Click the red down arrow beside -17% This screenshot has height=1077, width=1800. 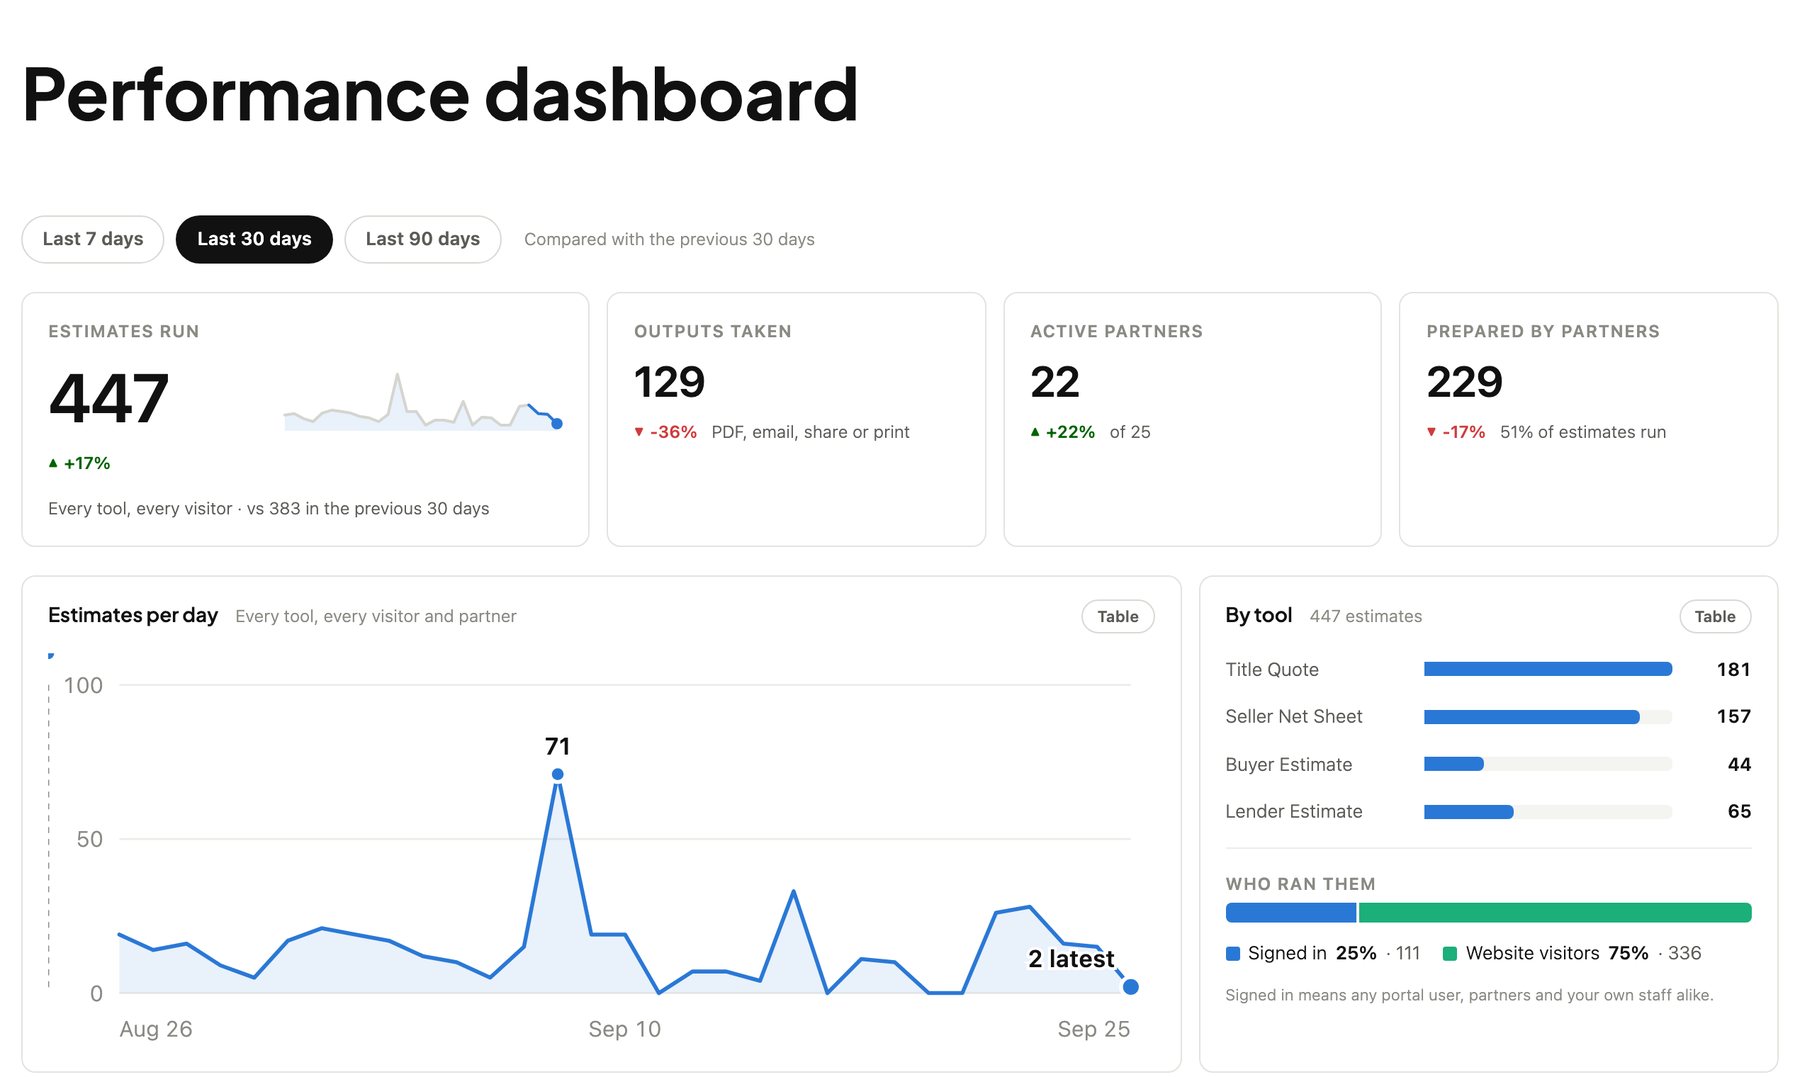(x=1431, y=432)
